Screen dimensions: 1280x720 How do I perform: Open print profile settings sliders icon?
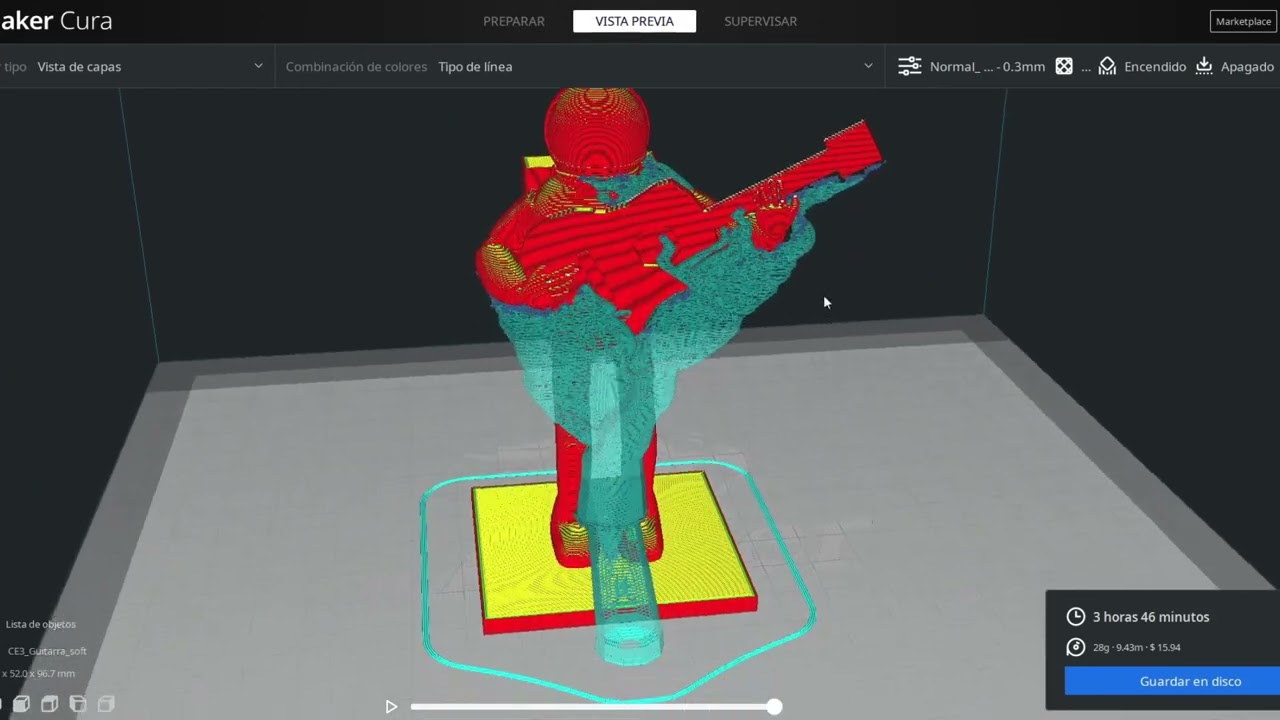pos(909,66)
